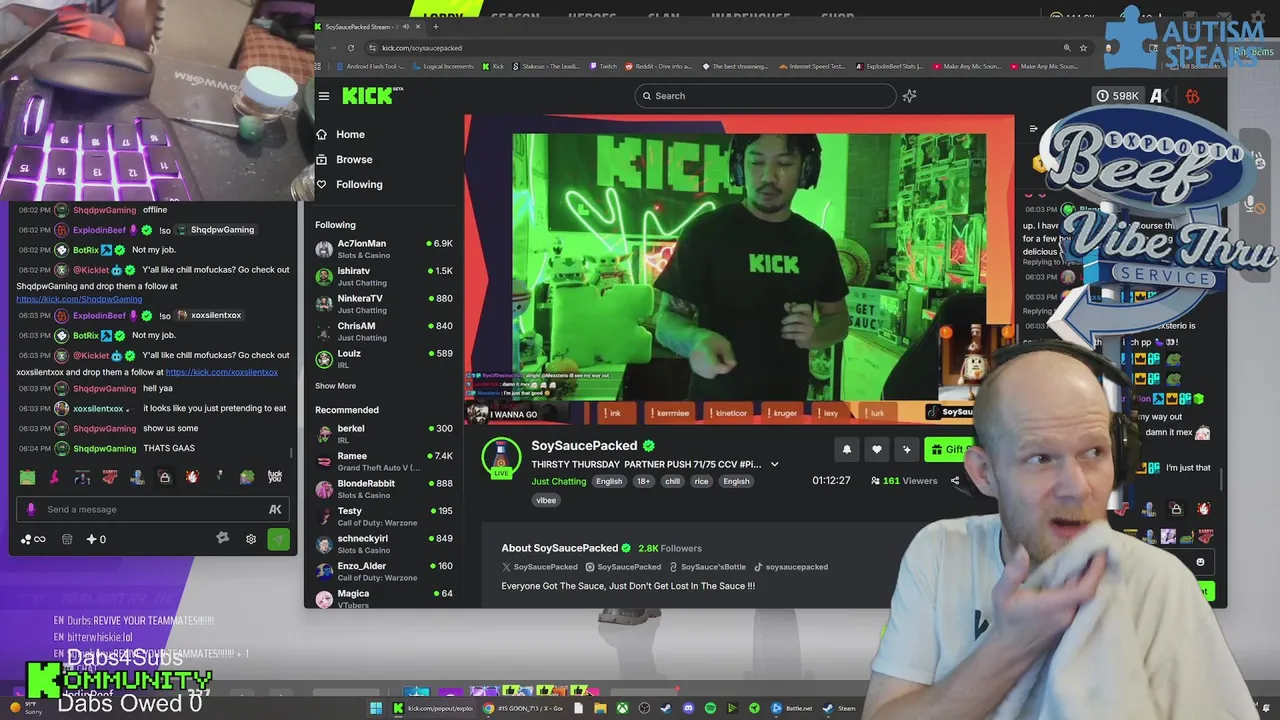Open the Windows Start button
1280x720 pixels.
coord(376,708)
